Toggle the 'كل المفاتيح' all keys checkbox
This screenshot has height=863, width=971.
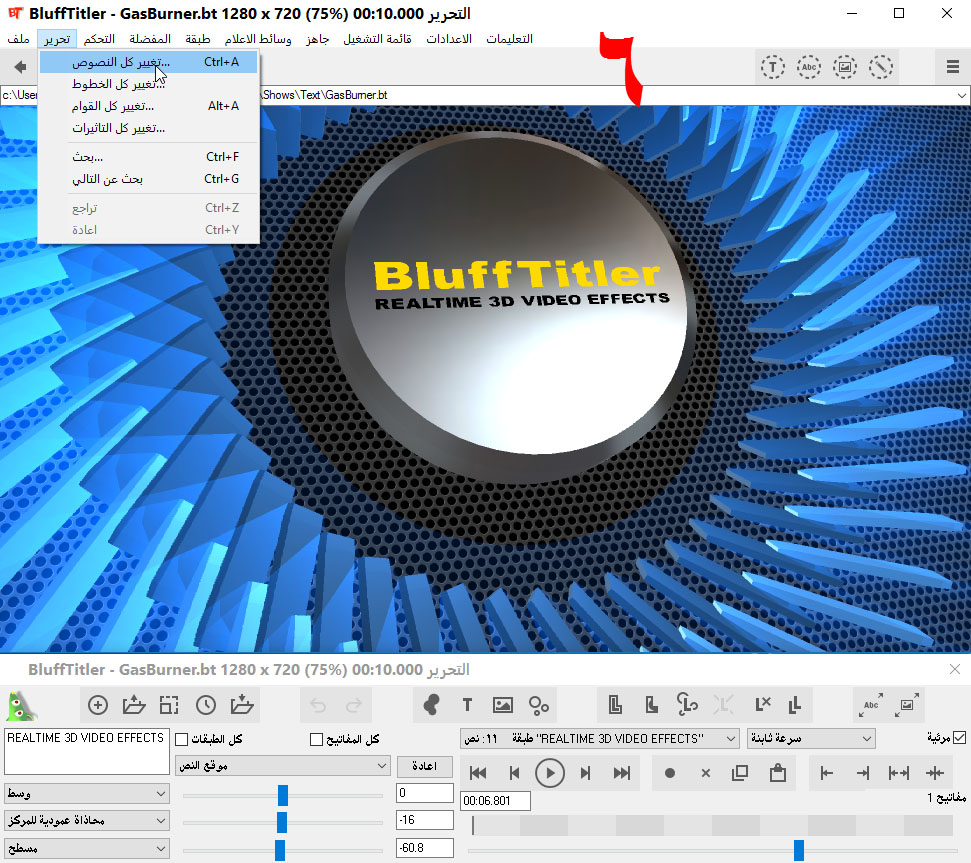point(316,740)
